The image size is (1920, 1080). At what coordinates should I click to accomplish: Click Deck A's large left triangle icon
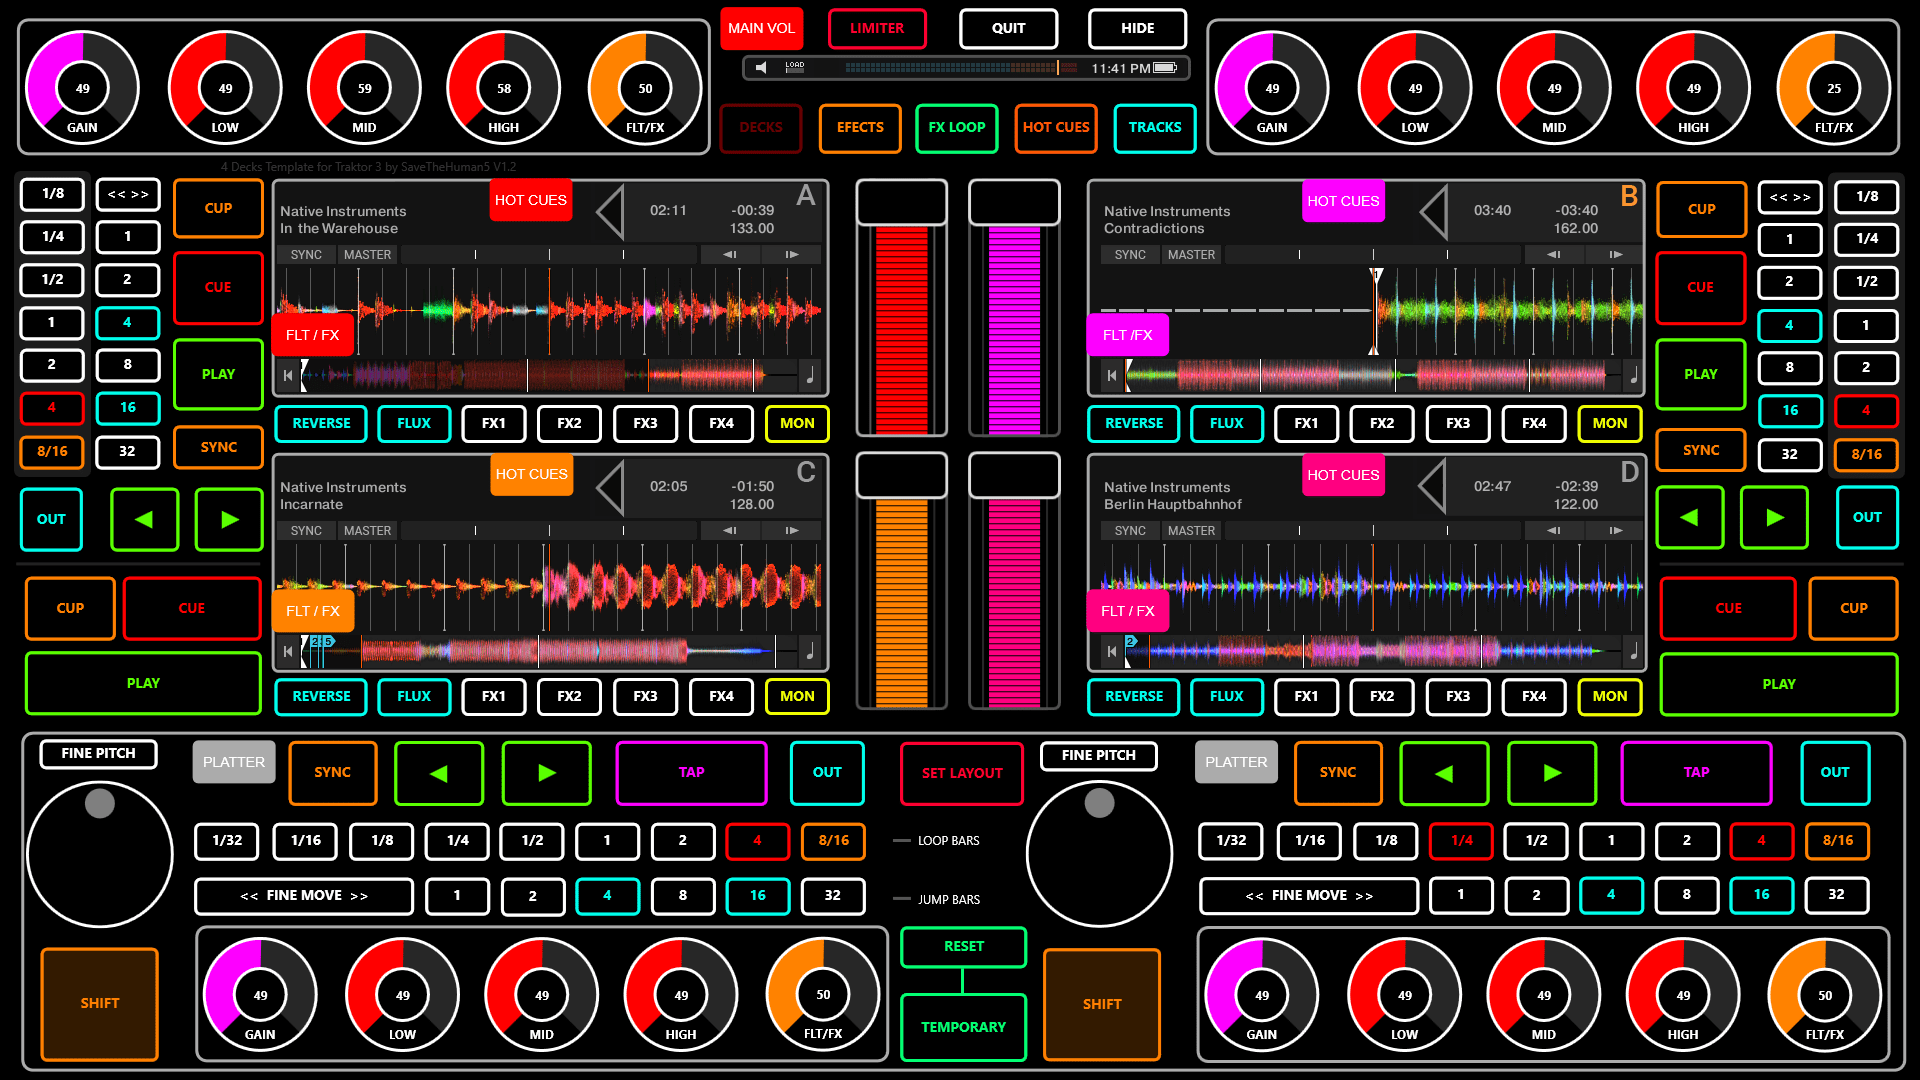[609, 212]
